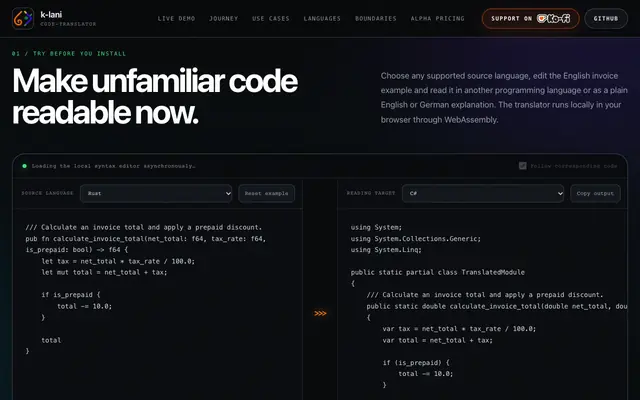Image resolution: width=640 pixels, height=400 pixels.
Task: Open the Journey nav item
Action: pos(224,19)
